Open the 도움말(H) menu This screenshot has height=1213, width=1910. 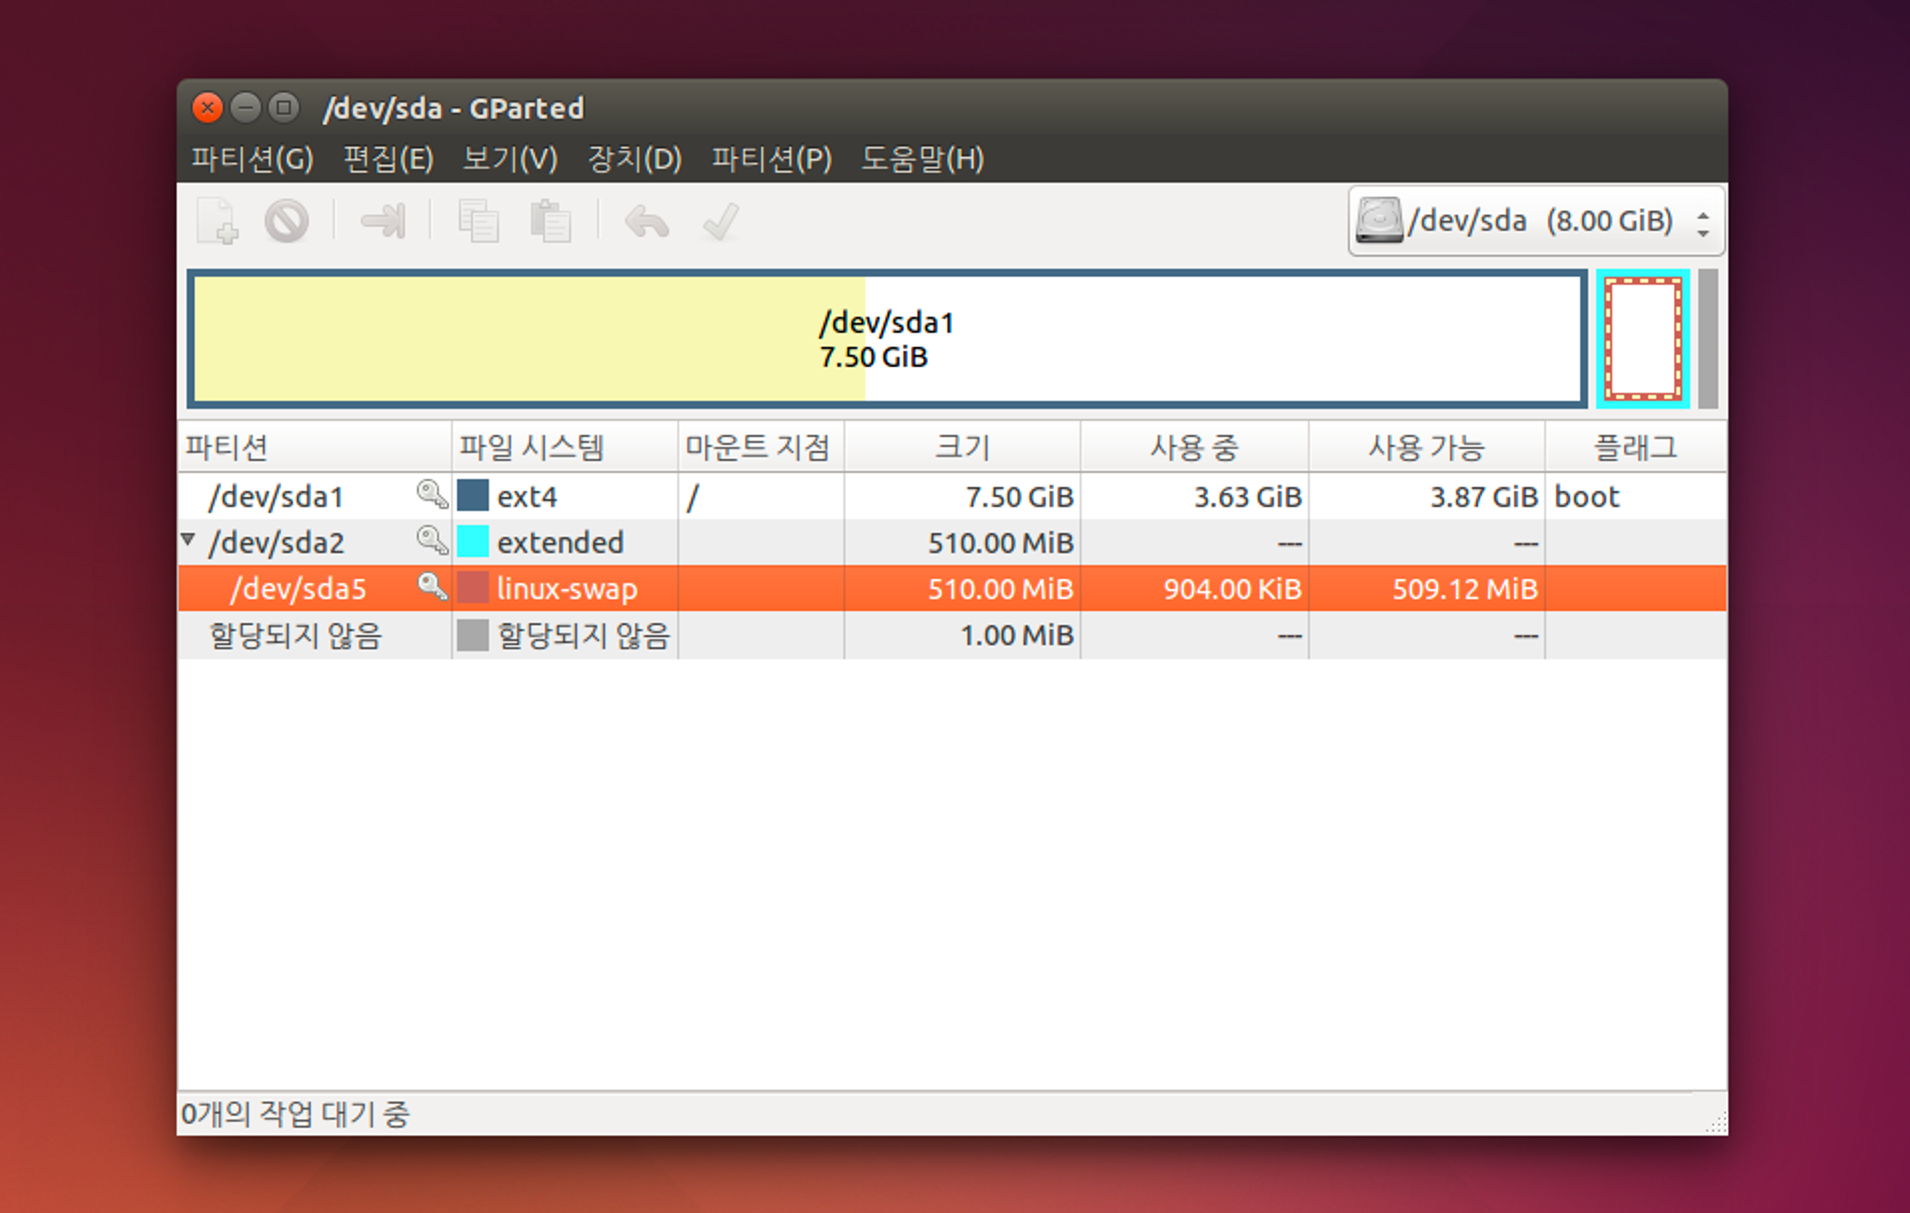click(922, 159)
